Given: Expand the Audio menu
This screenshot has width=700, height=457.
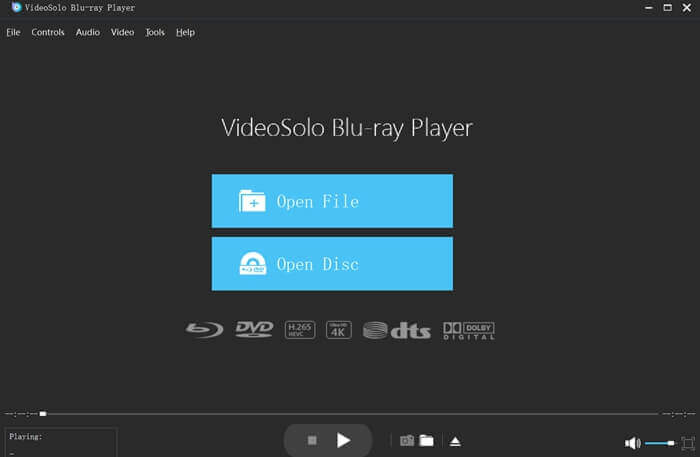Looking at the screenshot, I should pyautogui.click(x=88, y=32).
